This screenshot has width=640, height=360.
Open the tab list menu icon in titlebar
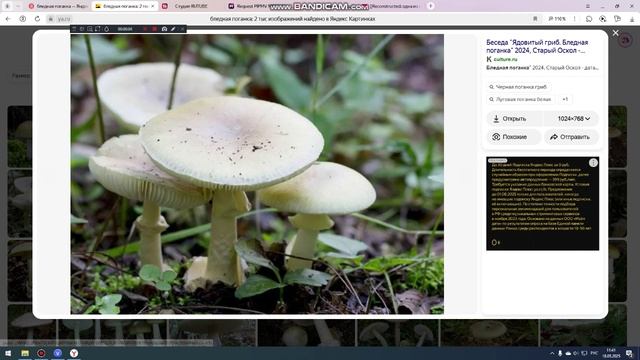point(588,6)
